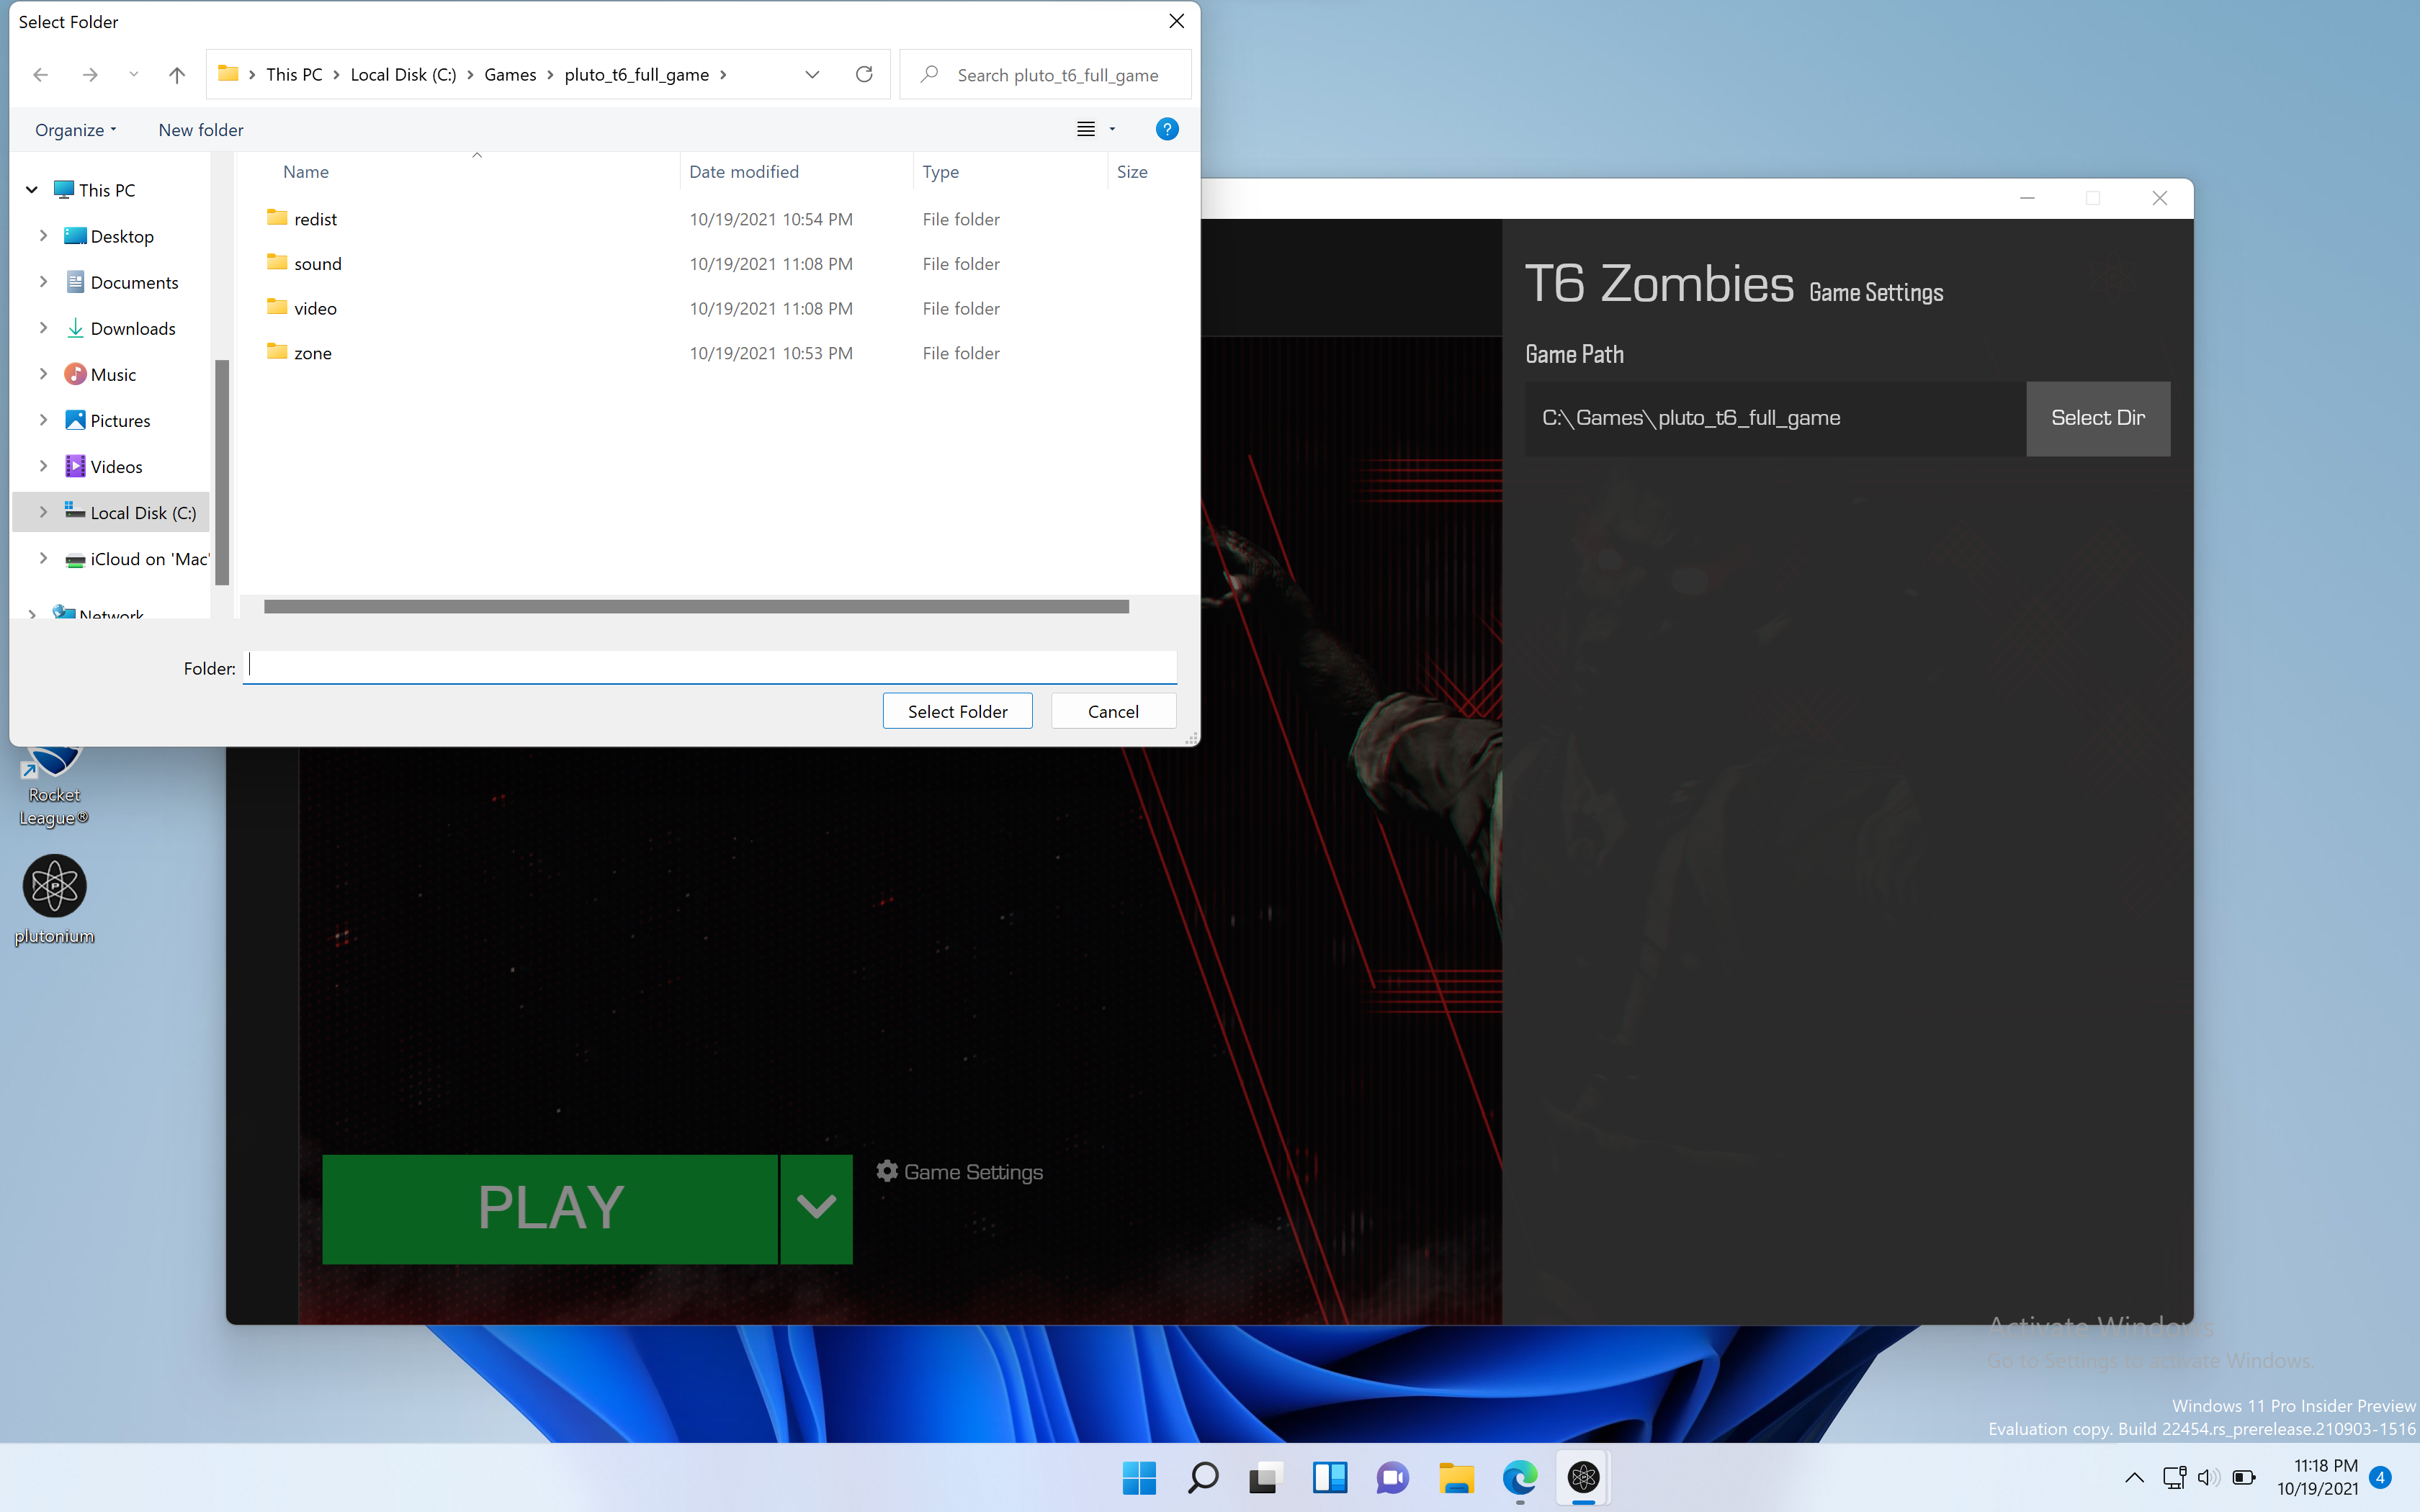Click the Back navigation arrow
The height and width of the screenshot is (1512, 2420).
(x=41, y=75)
